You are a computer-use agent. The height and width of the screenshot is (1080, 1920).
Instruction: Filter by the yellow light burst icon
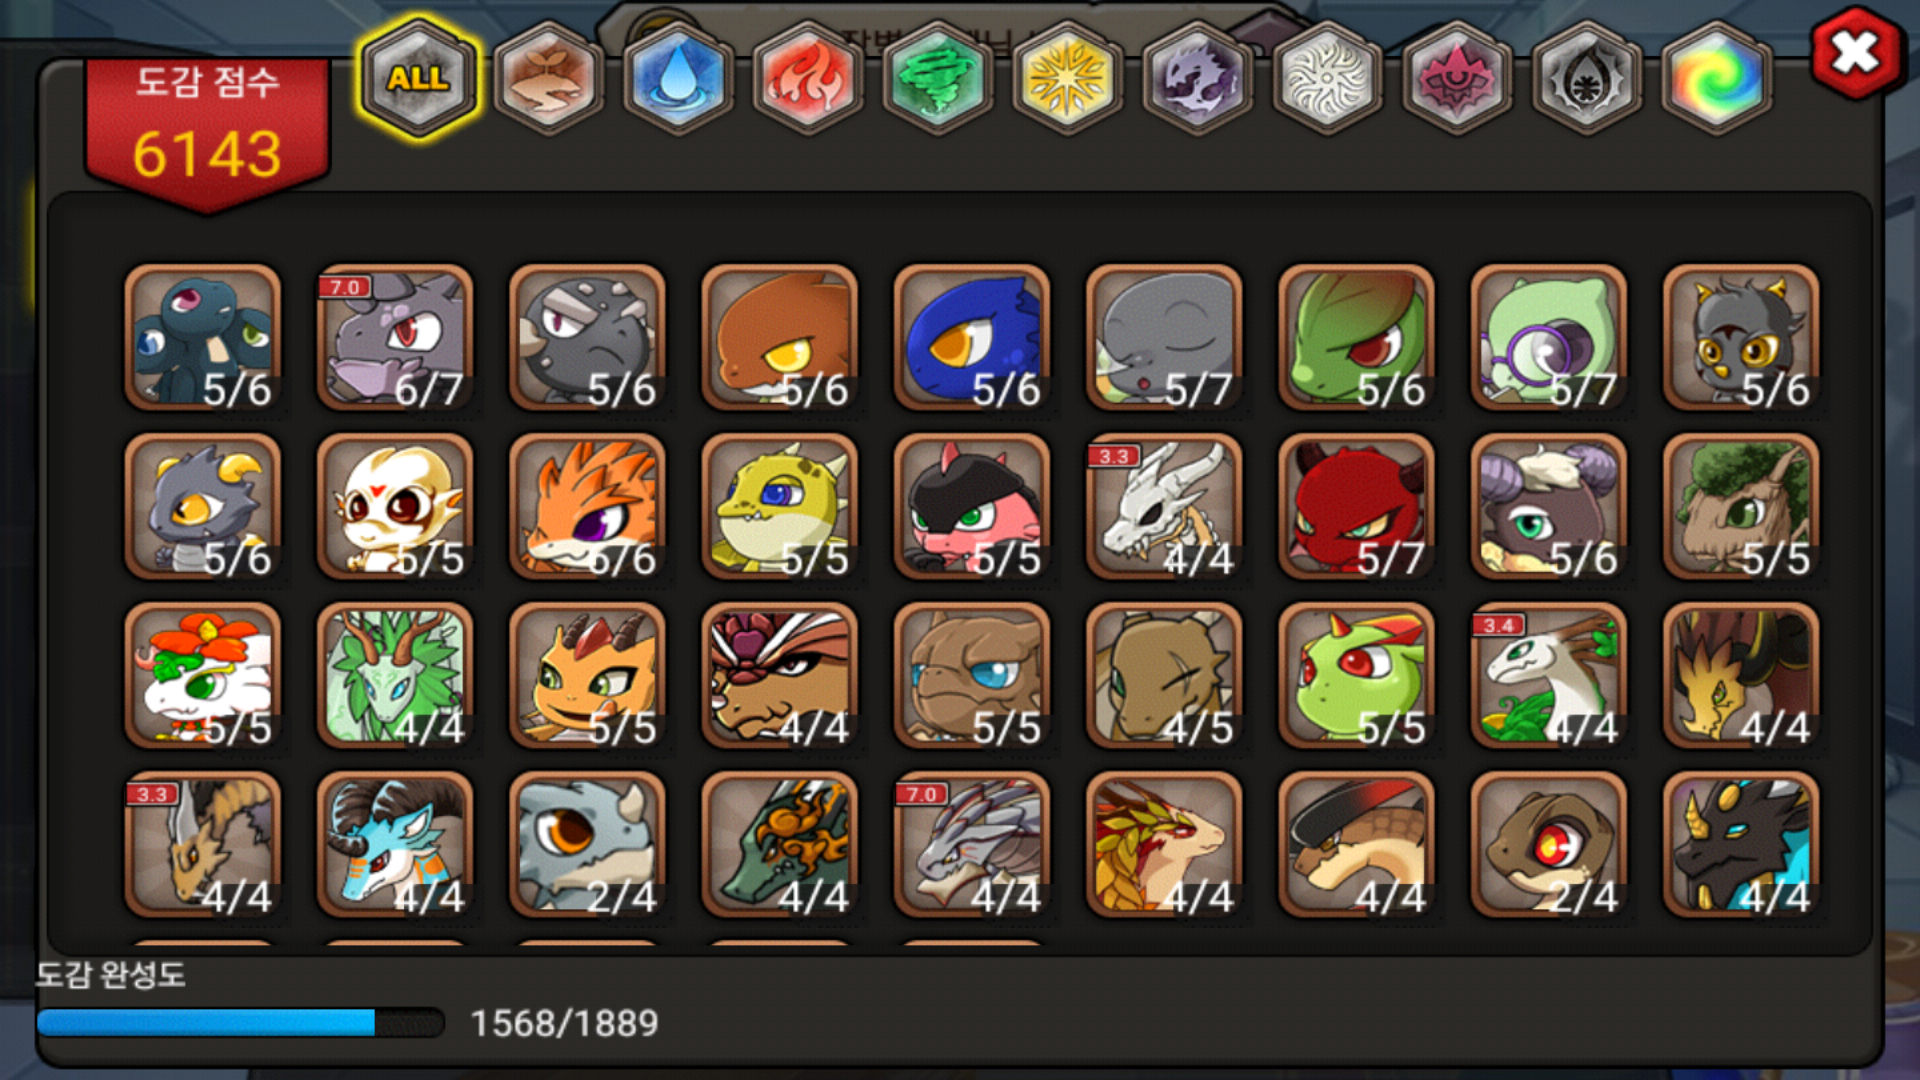pos(1067,78)
